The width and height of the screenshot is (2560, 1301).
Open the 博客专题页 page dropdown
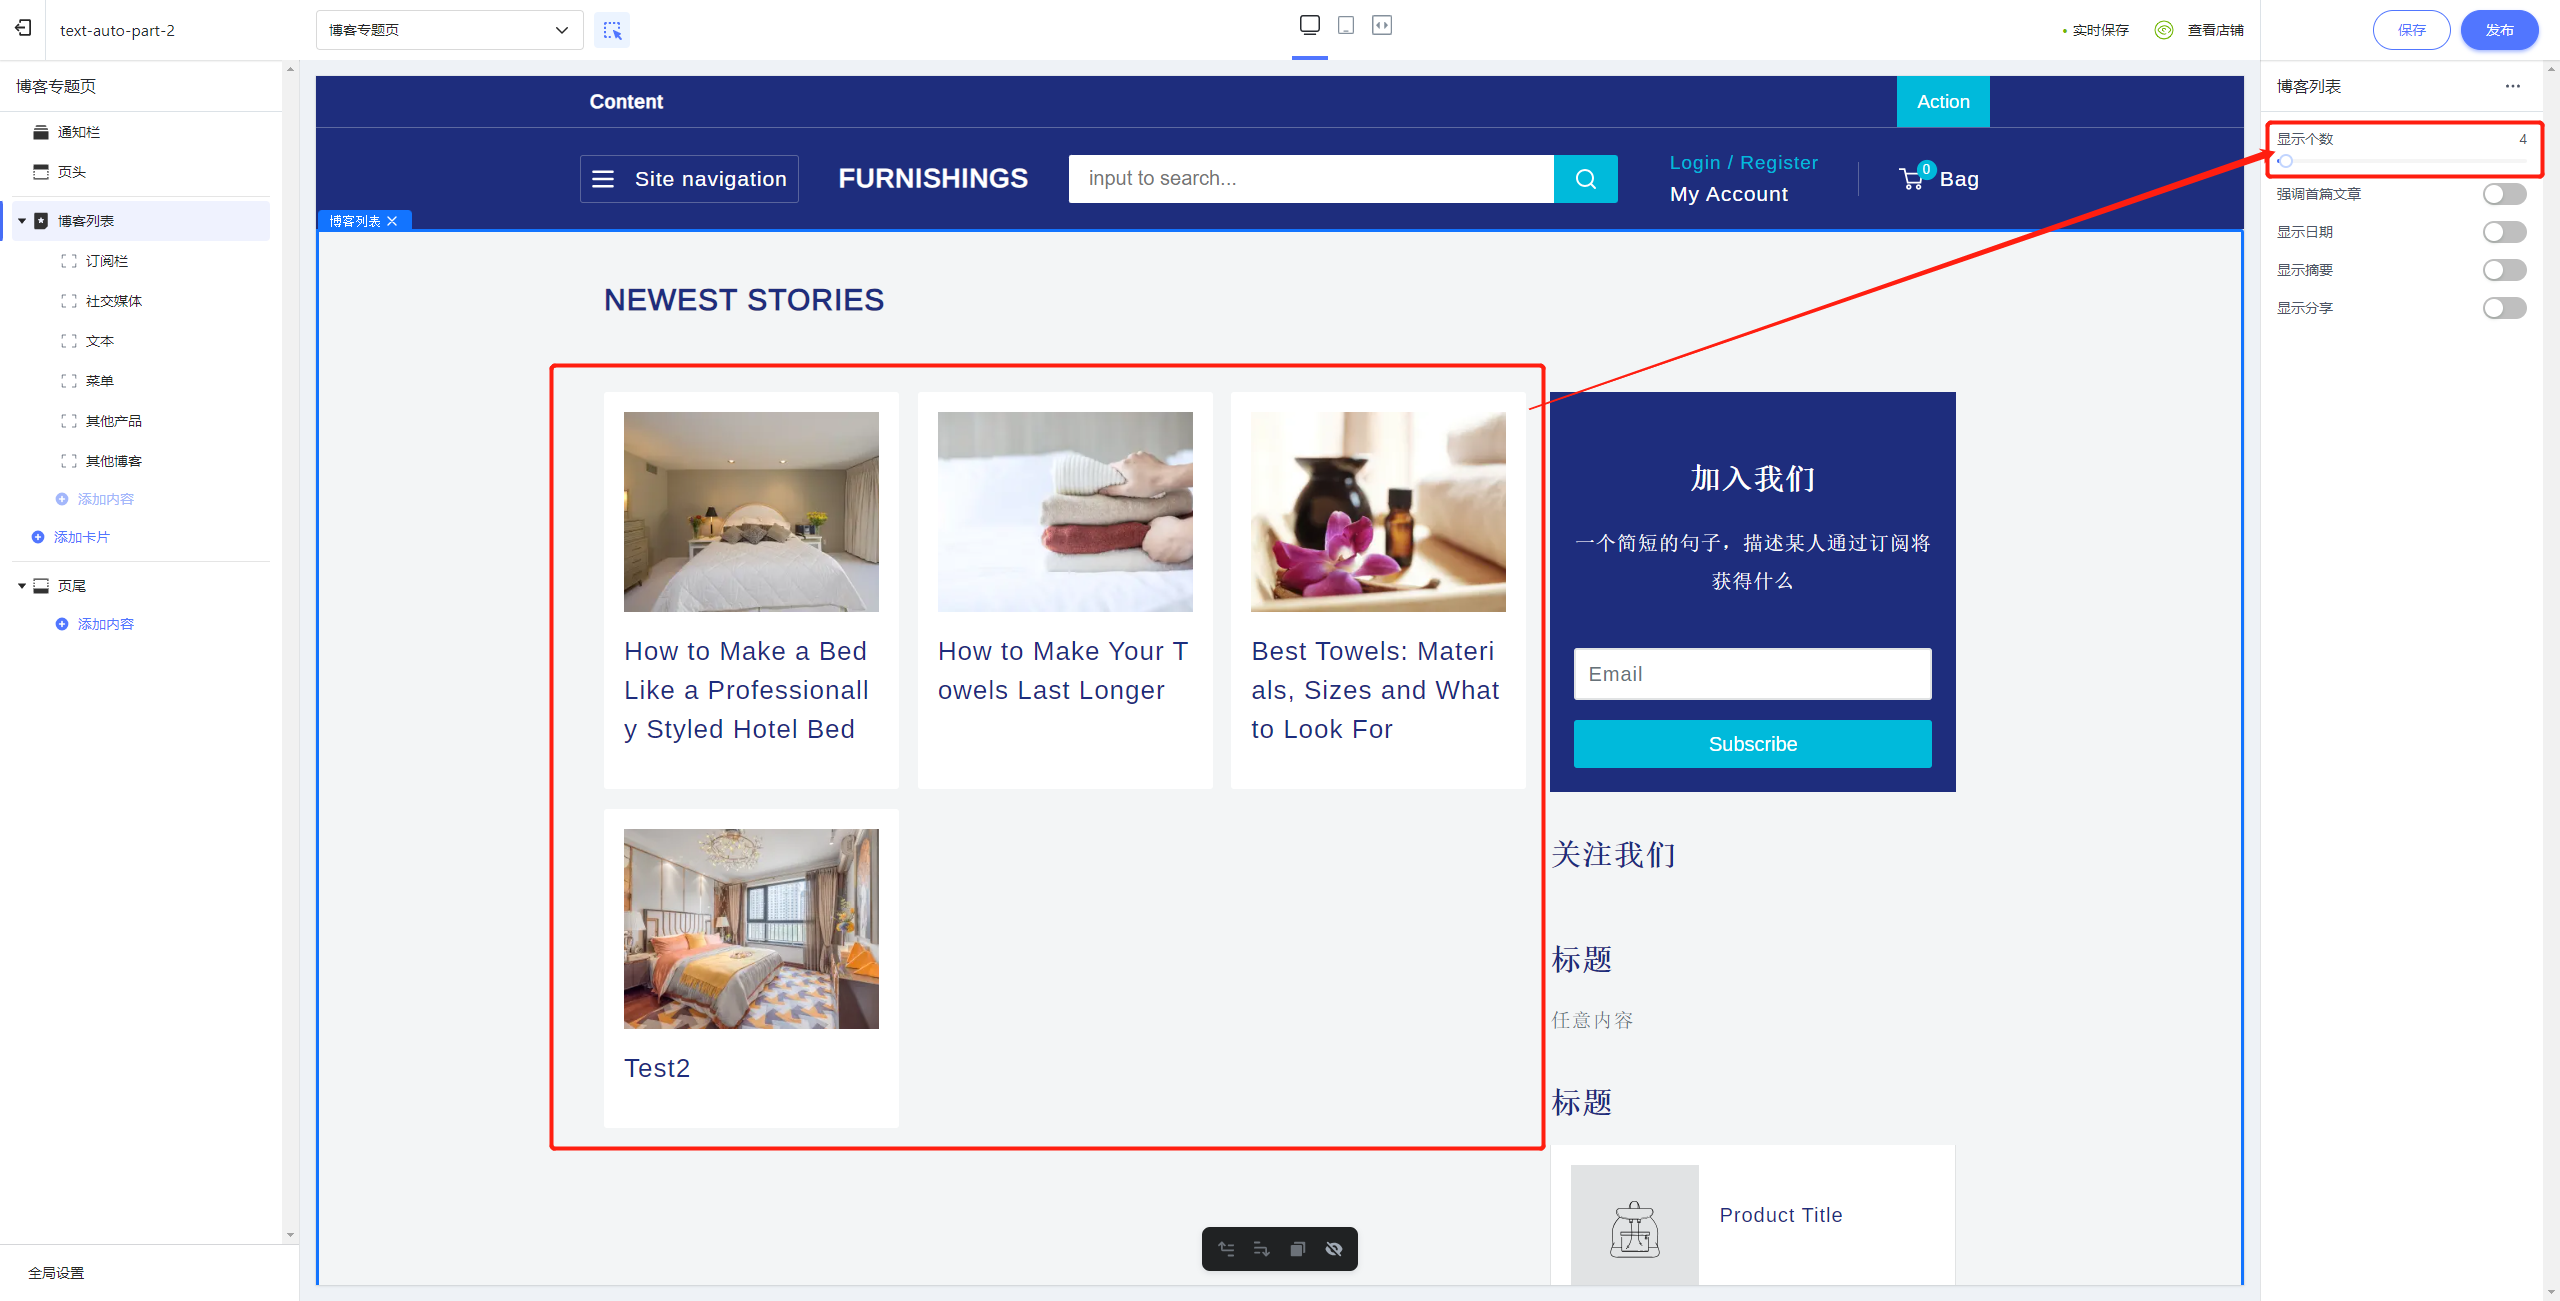pyautogui.click(x=449, y=30)
